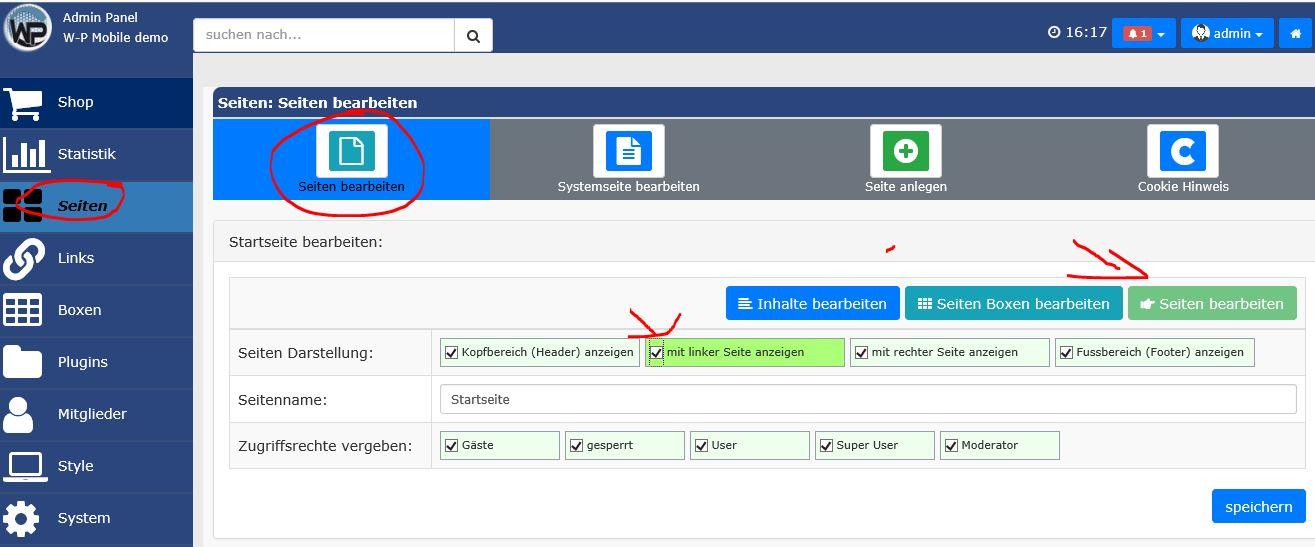Open the Systemseite bearbeiten document icon

(x=628, y=151)
